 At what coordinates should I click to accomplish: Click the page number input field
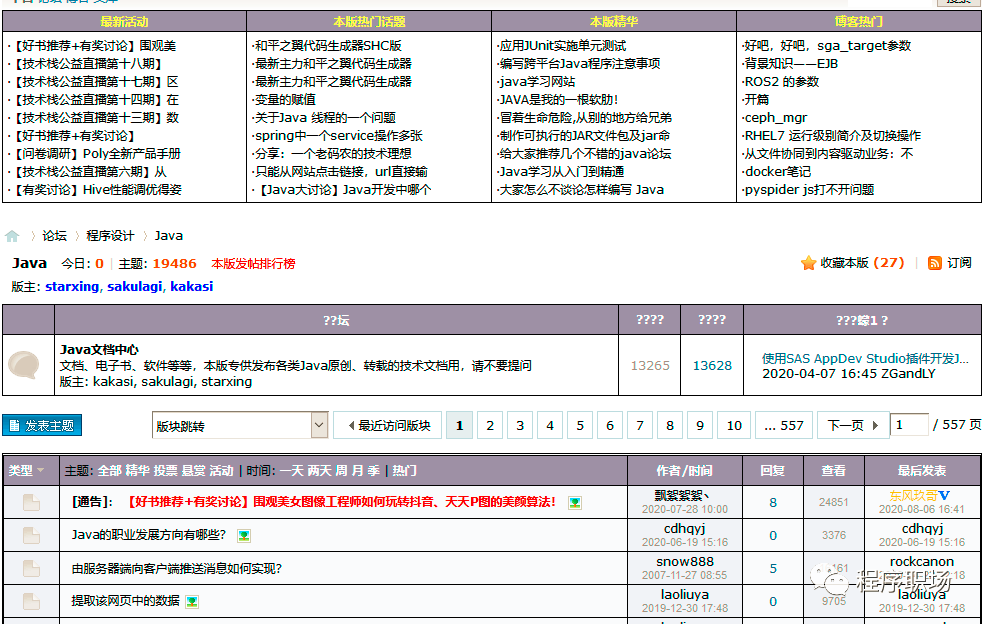pyautogui.click(x=909, y=425)
